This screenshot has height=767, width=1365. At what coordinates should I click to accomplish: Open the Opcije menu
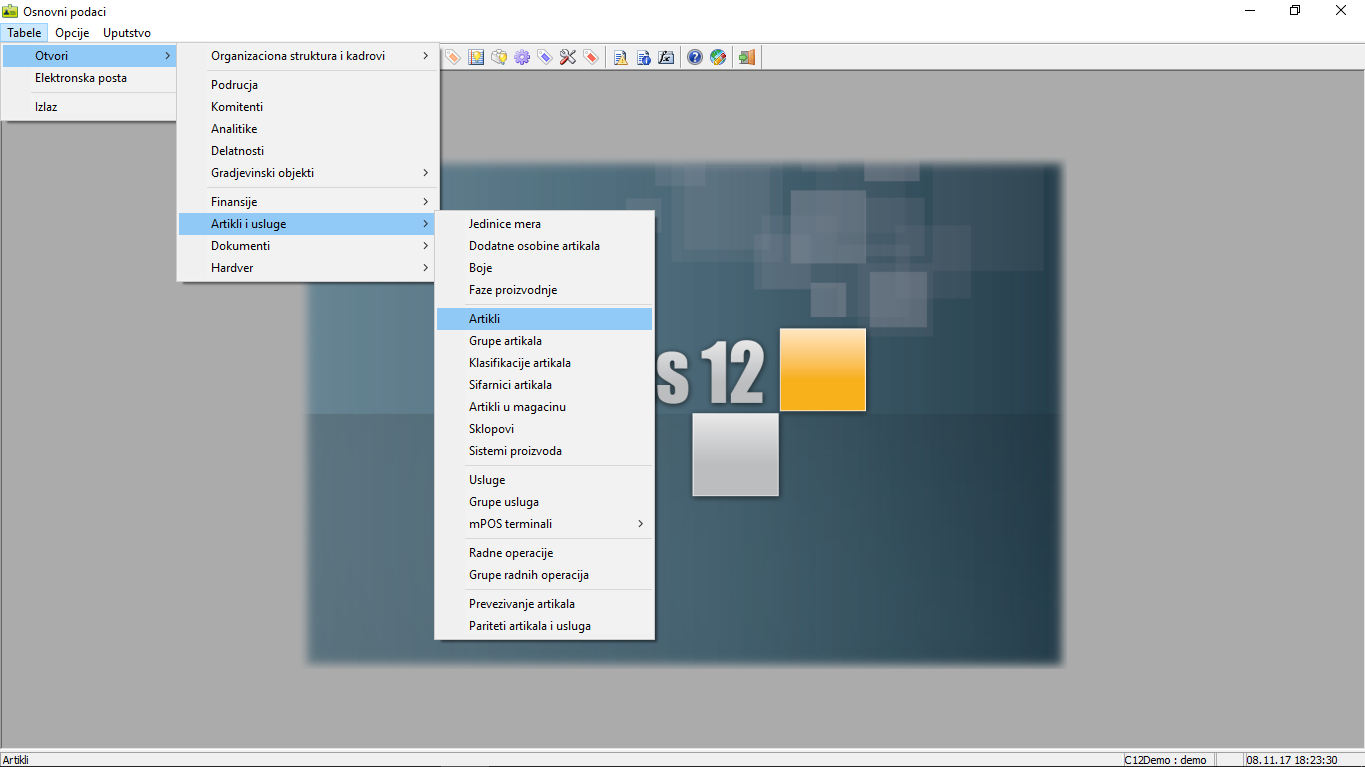(x=72, y=33)
